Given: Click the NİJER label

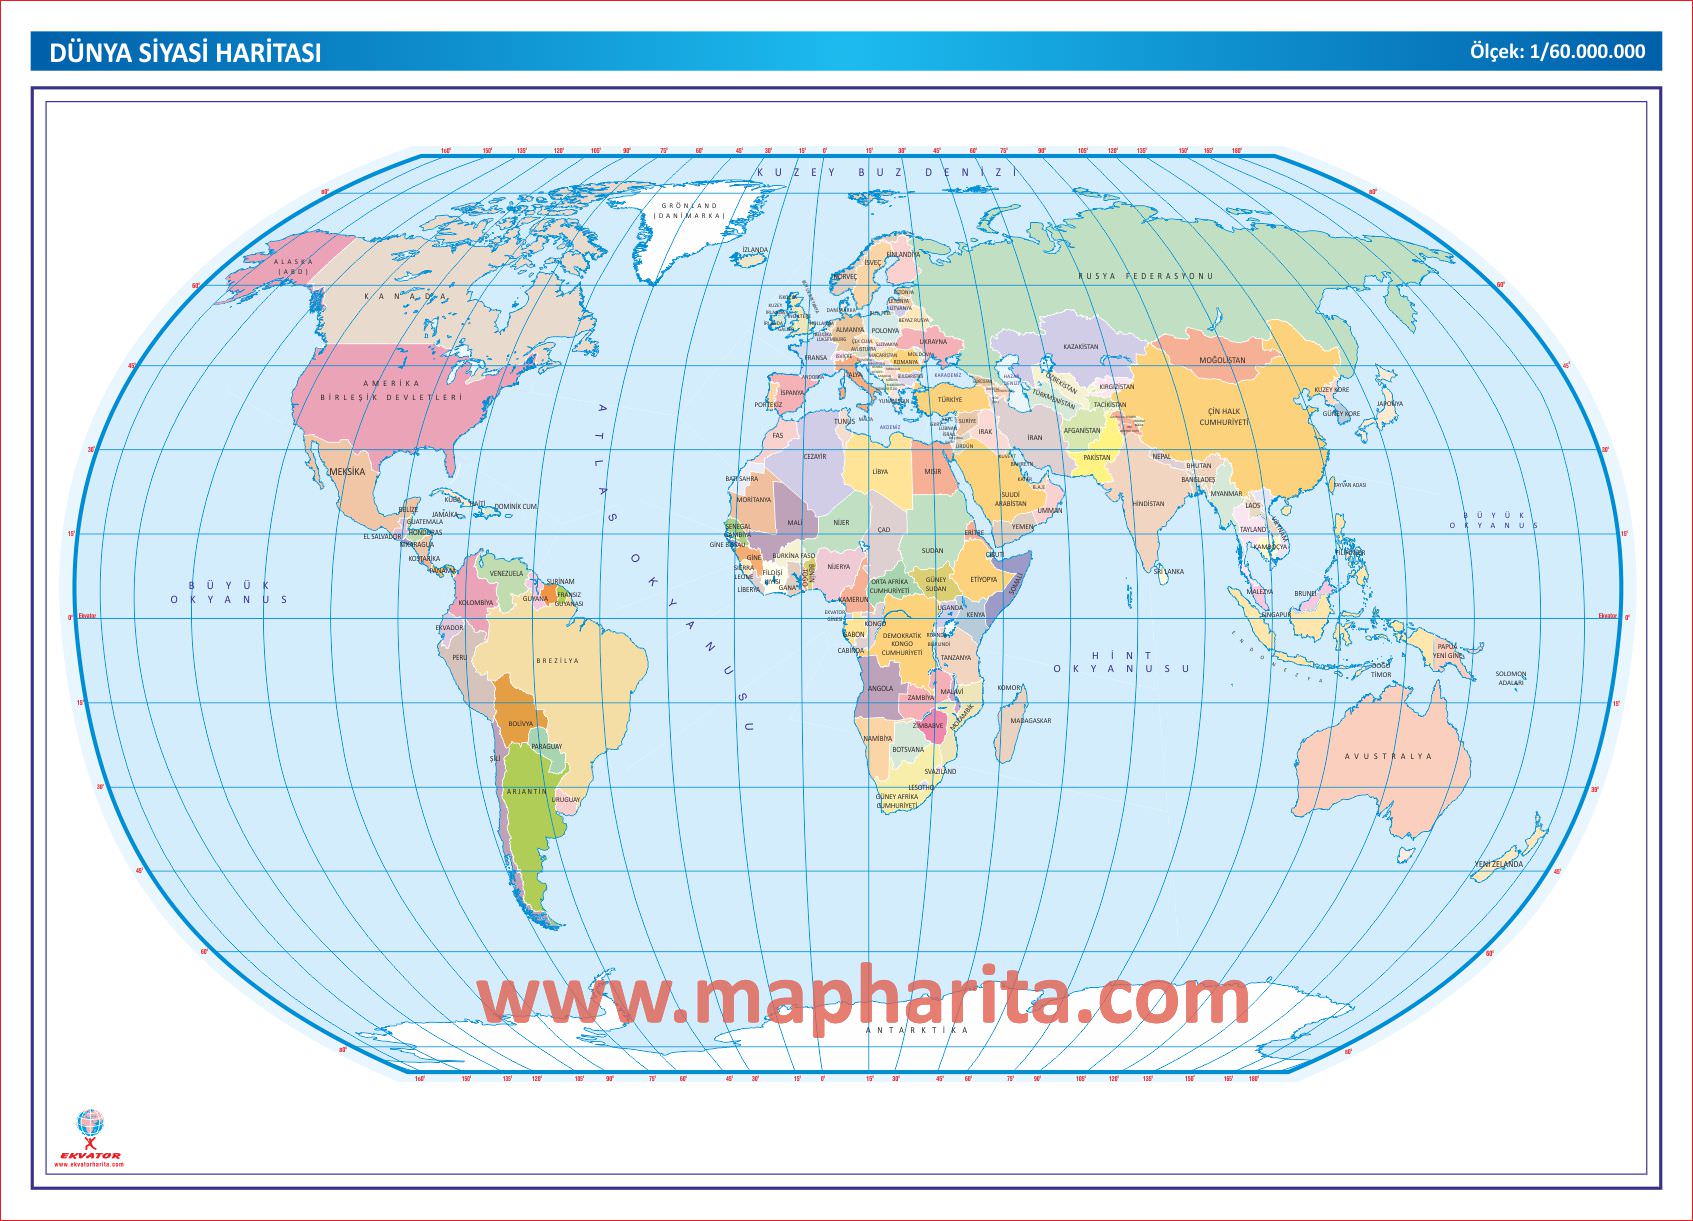Looking at the screenshot, I should tap(841, 522).
